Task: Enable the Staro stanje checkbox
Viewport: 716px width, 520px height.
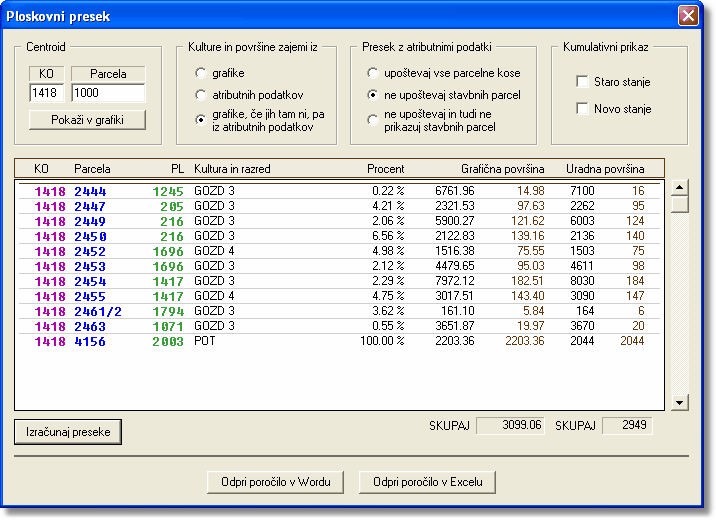Action: 583,82
